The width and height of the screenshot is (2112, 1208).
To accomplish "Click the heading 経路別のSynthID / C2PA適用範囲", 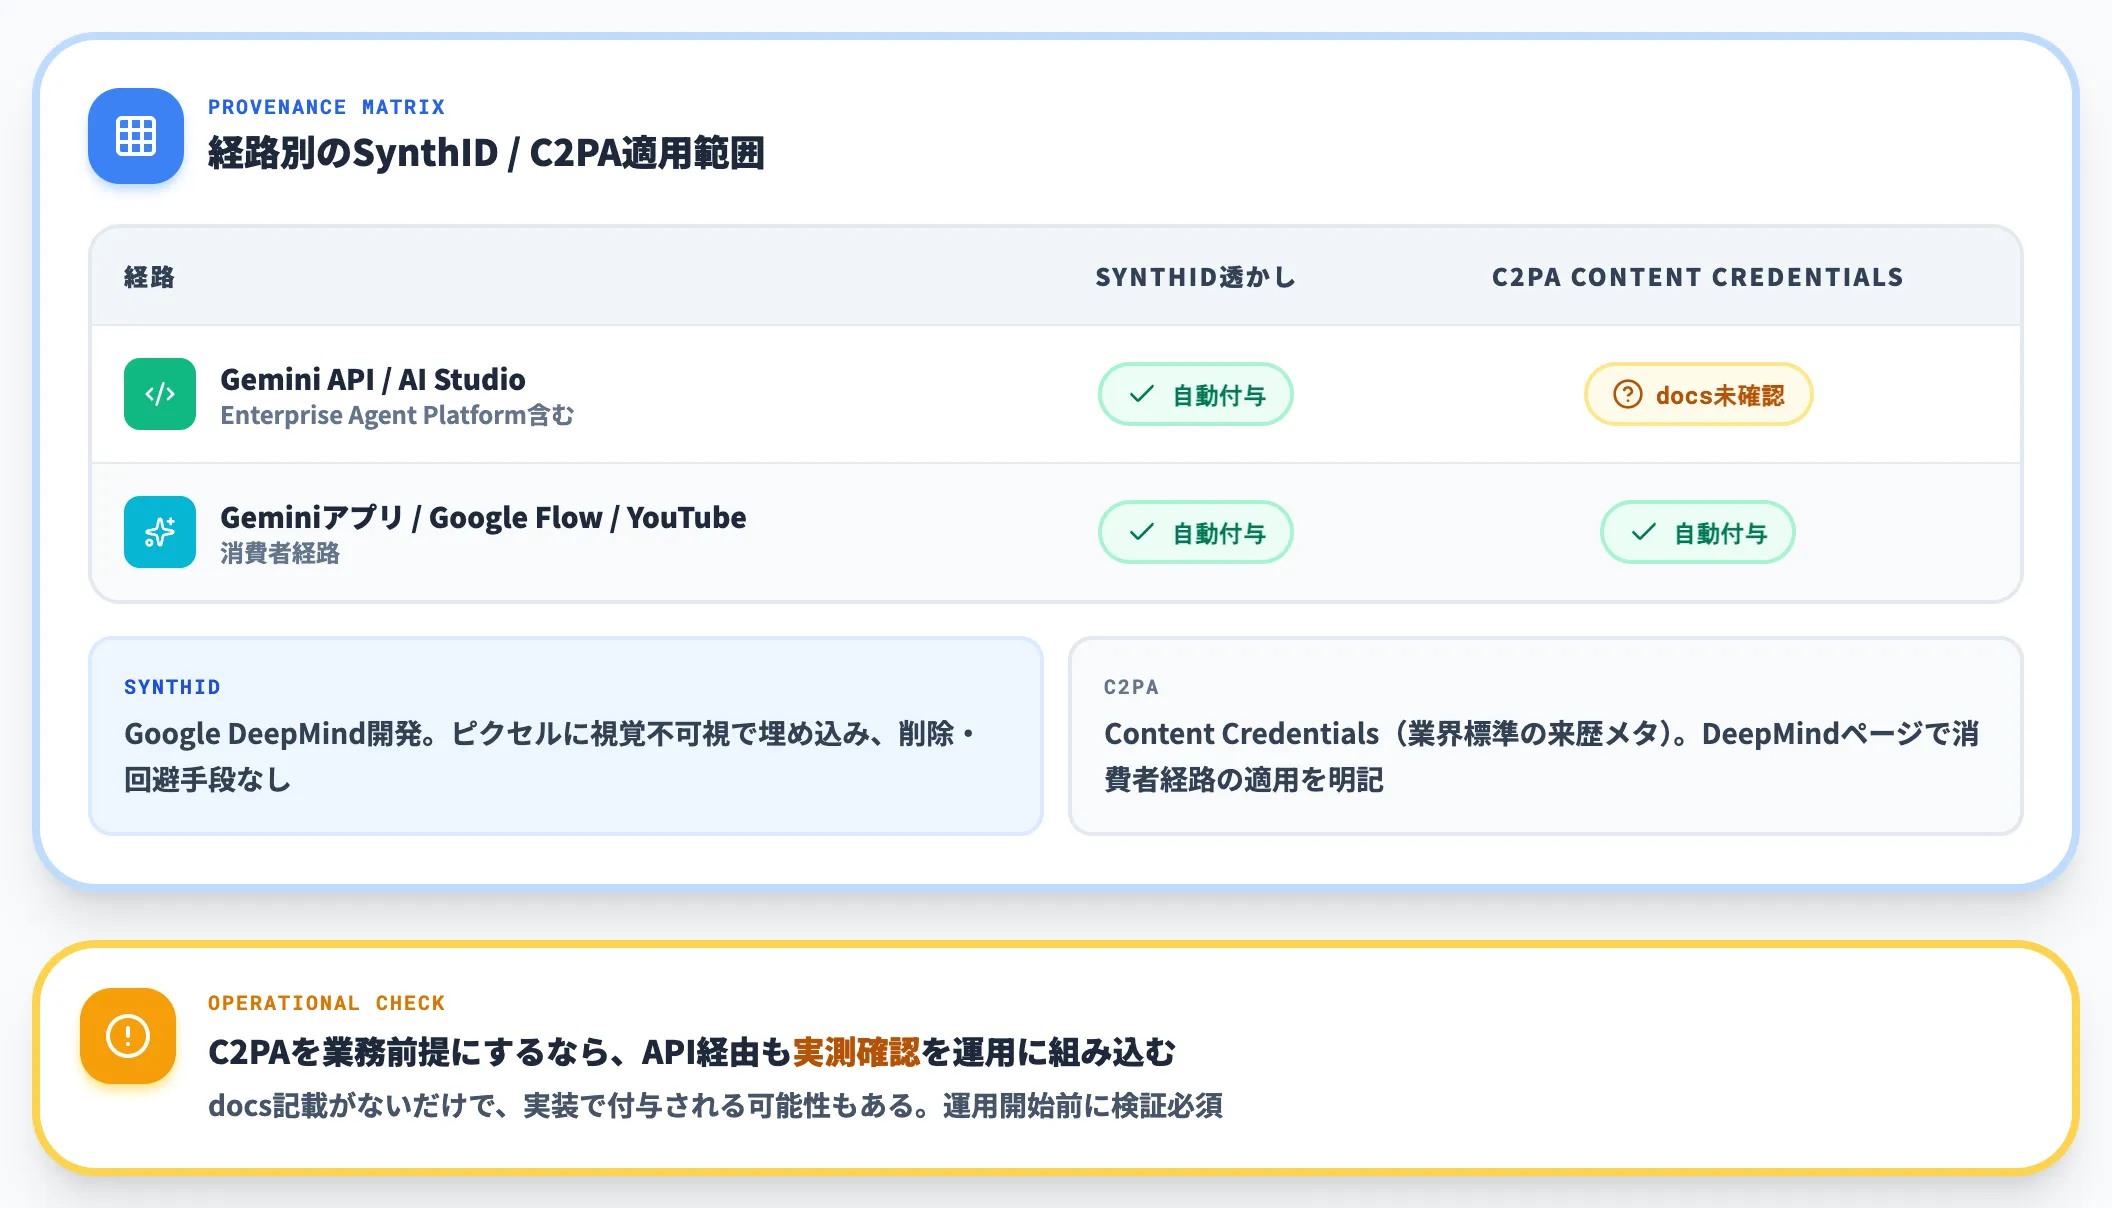I will [486, 153].
